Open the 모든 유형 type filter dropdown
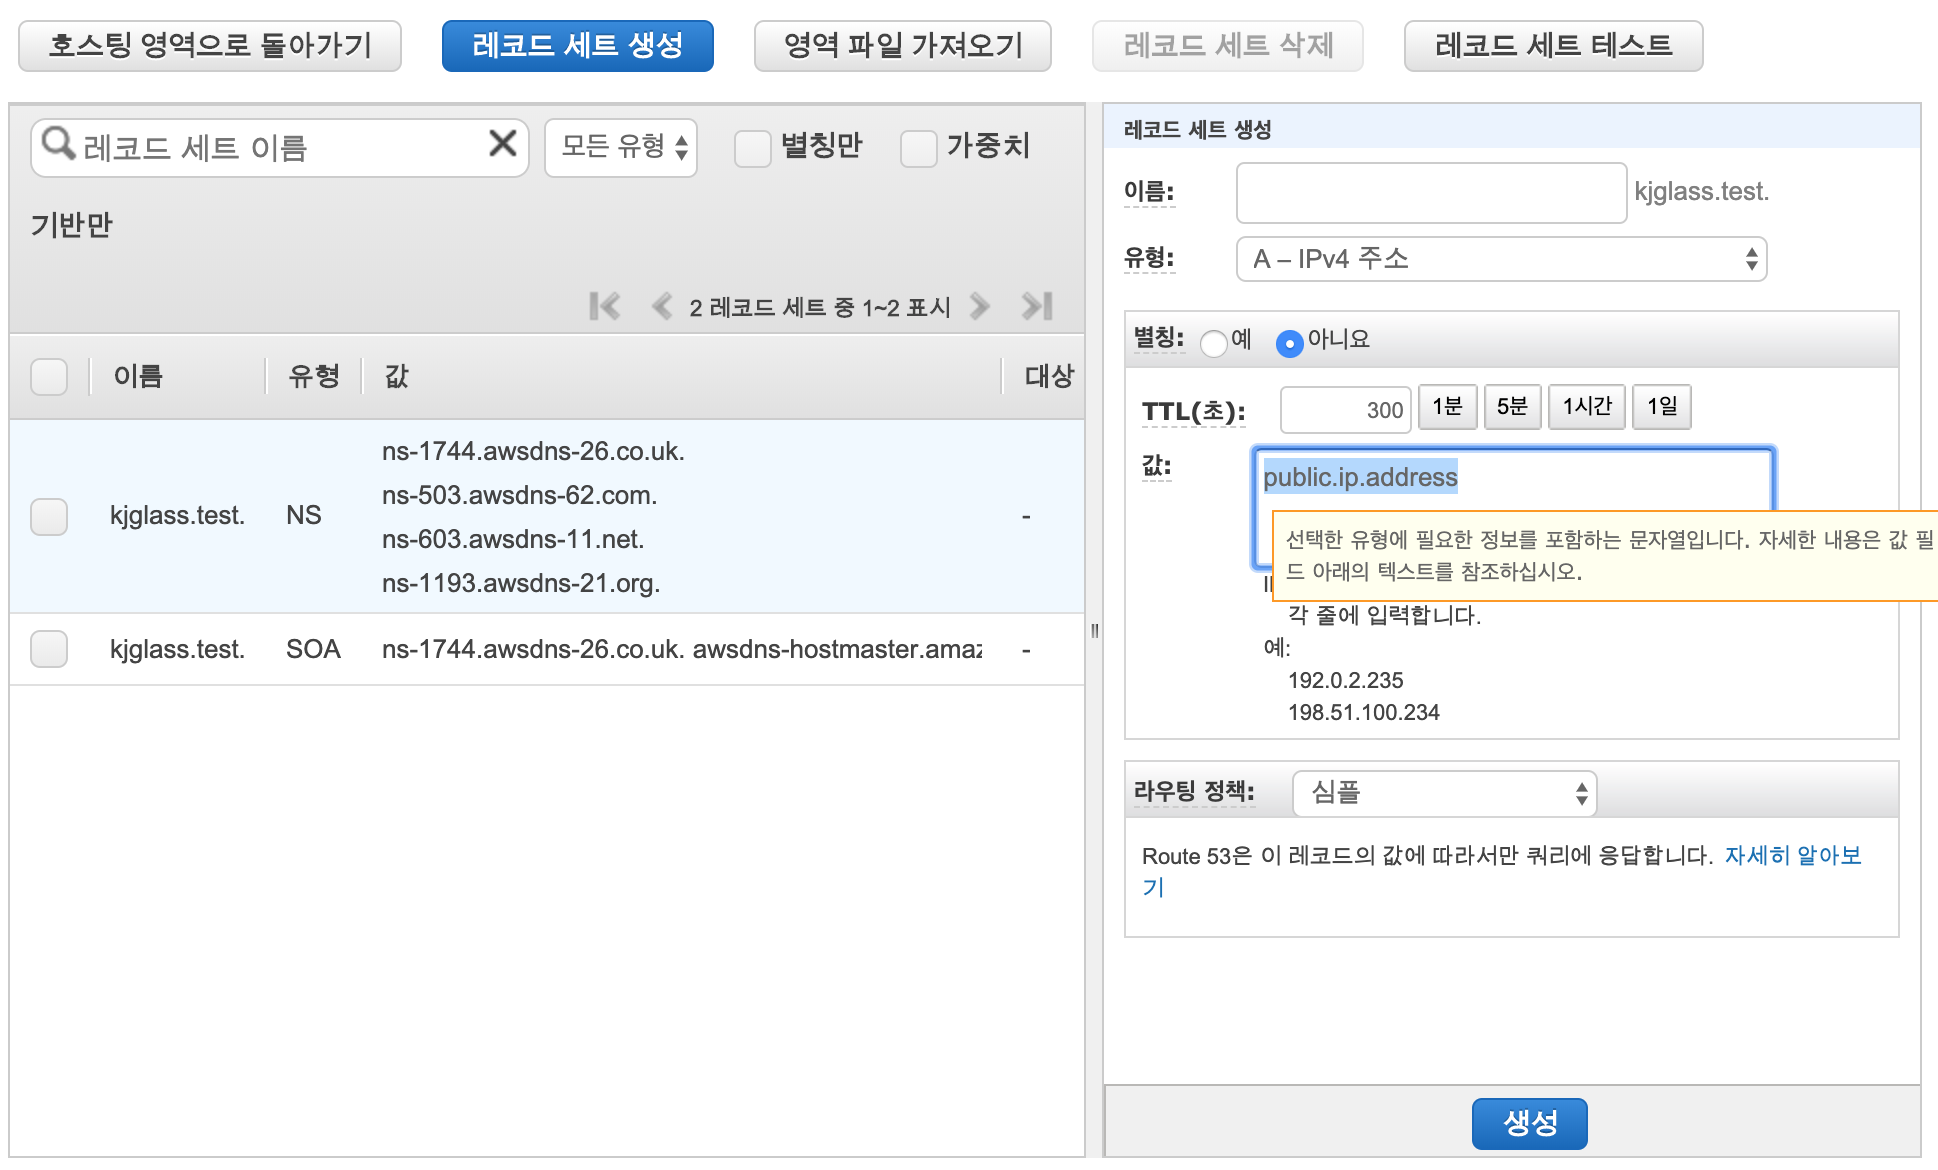This screenshot has height=1170, width=1938. (621, 148)
